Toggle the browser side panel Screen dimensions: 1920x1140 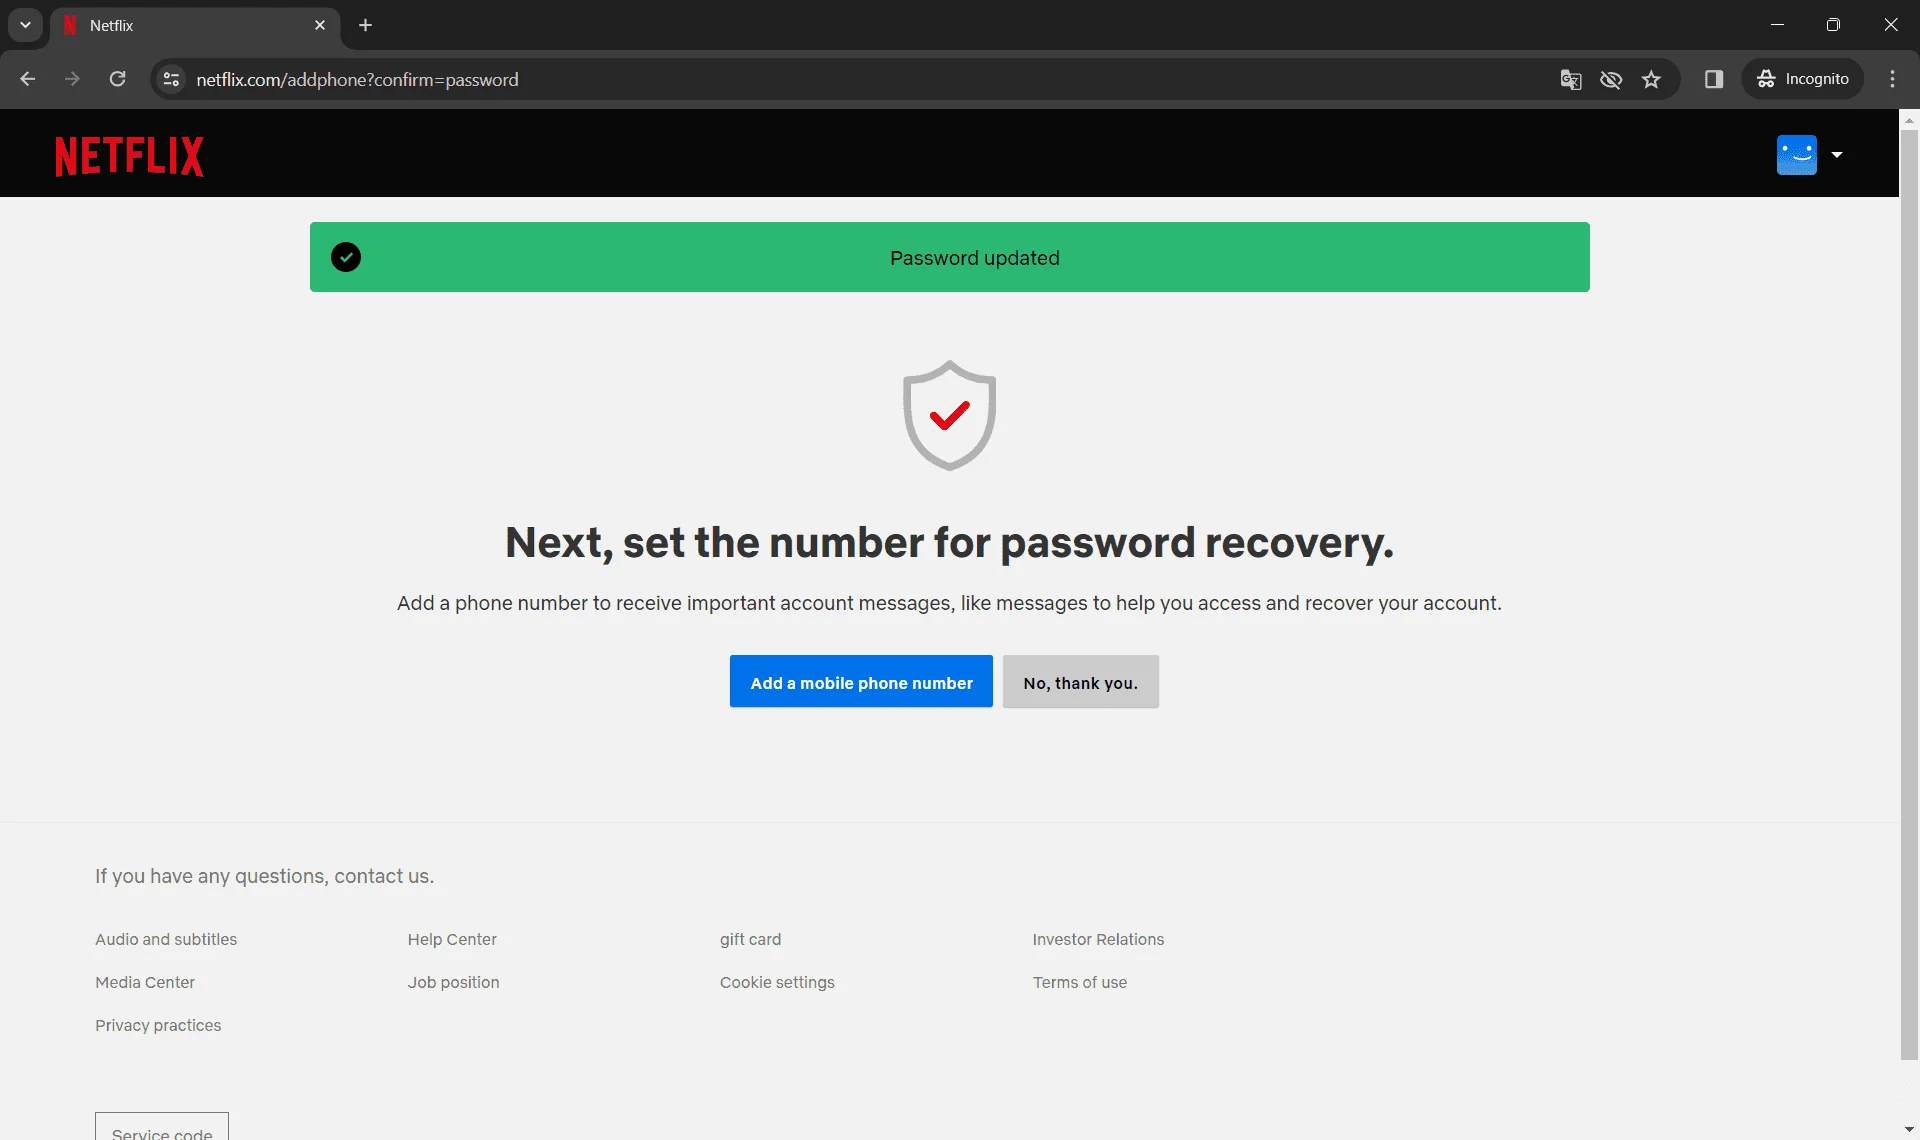coord(1714,79)
